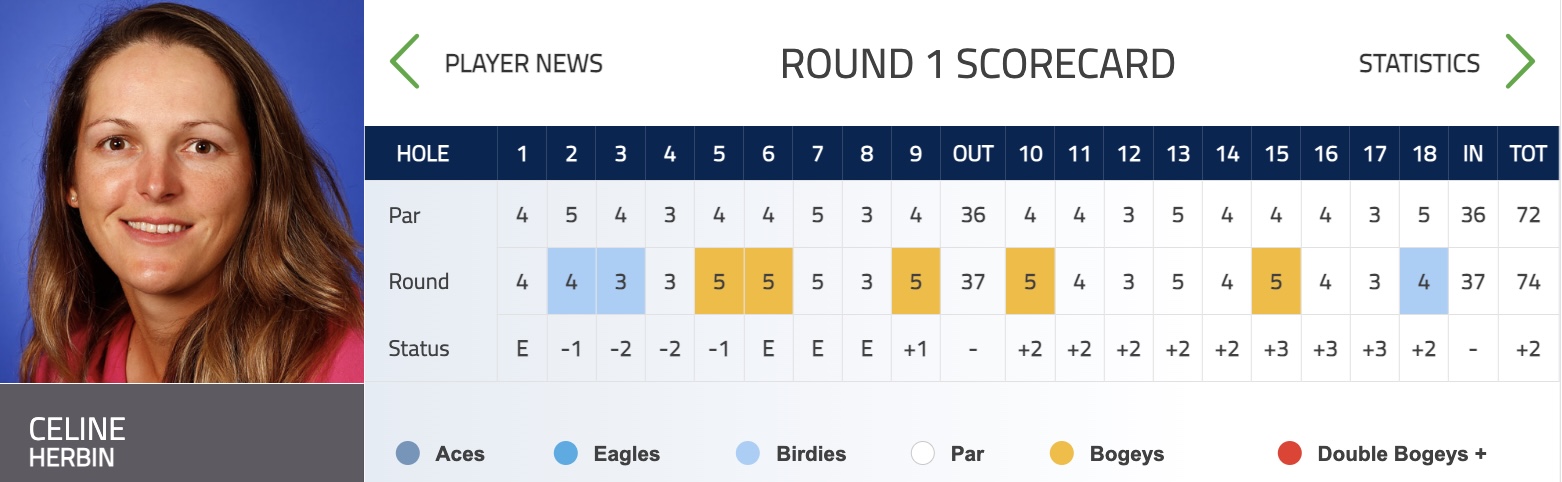Select the bogey score on hole 10
The width and height of the screenshot is (1562, 482).
pyautogui.click(x=1030, y=282)
